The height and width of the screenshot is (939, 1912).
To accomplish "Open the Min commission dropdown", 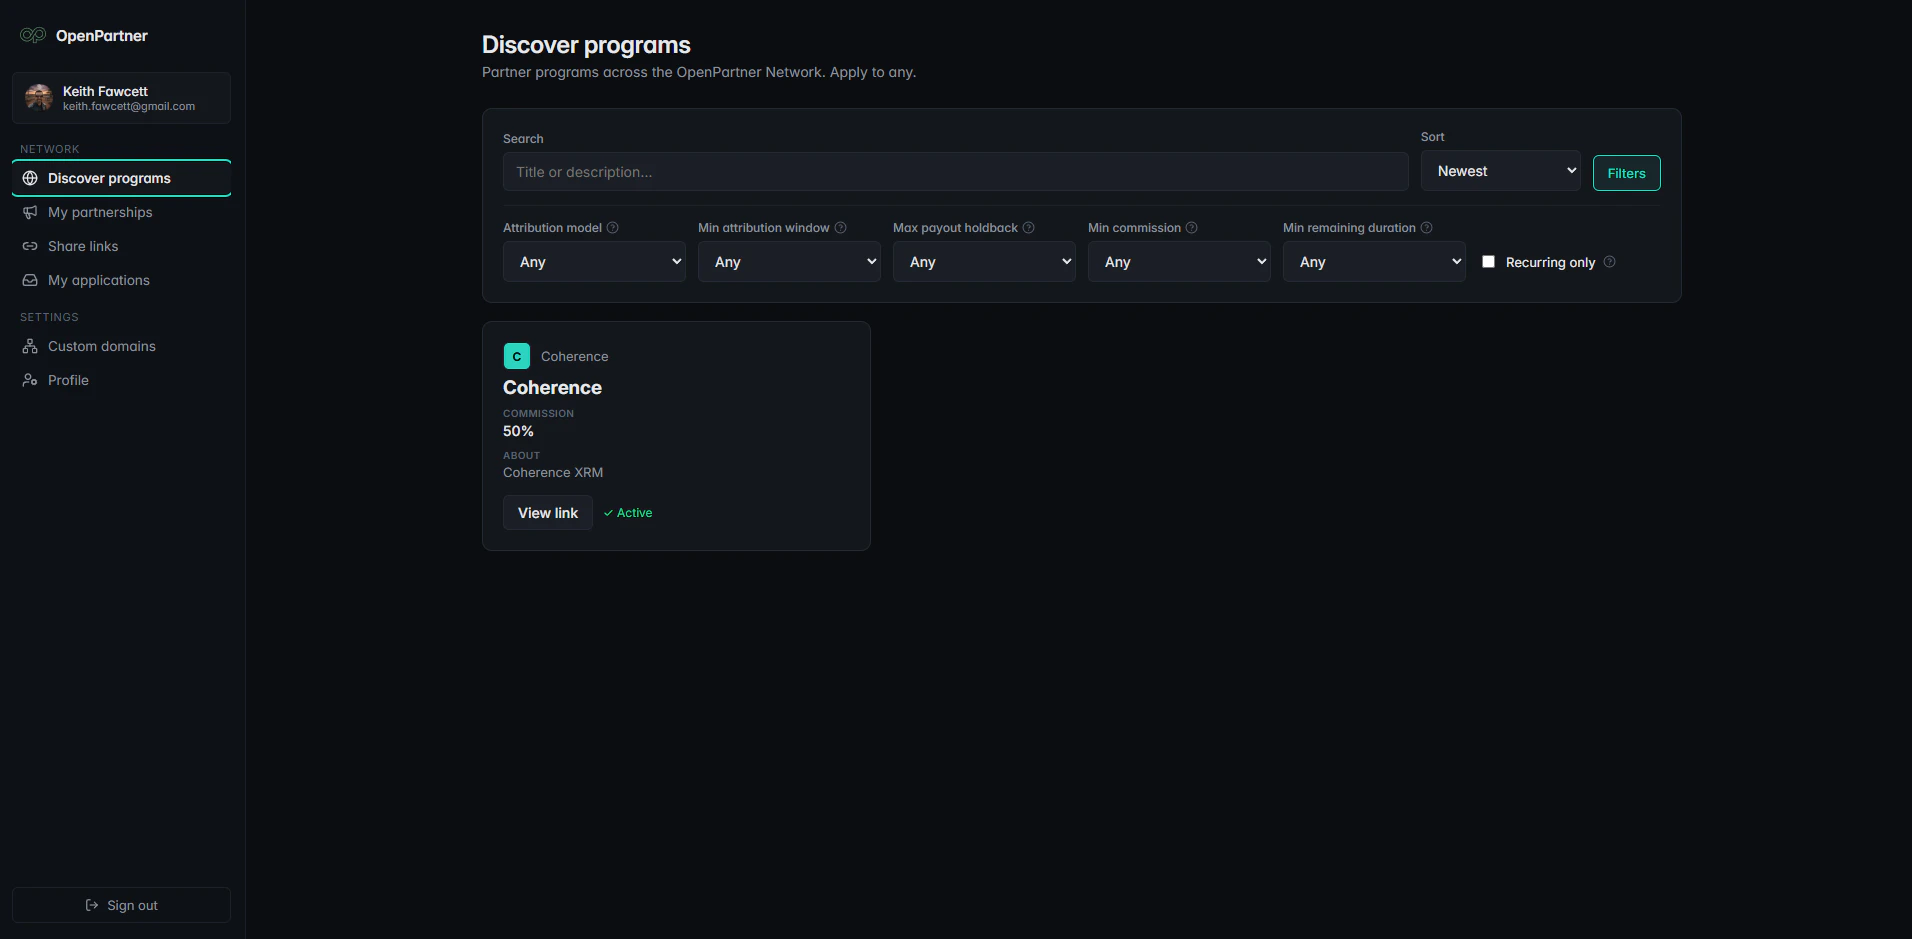I will (1179, 262).
